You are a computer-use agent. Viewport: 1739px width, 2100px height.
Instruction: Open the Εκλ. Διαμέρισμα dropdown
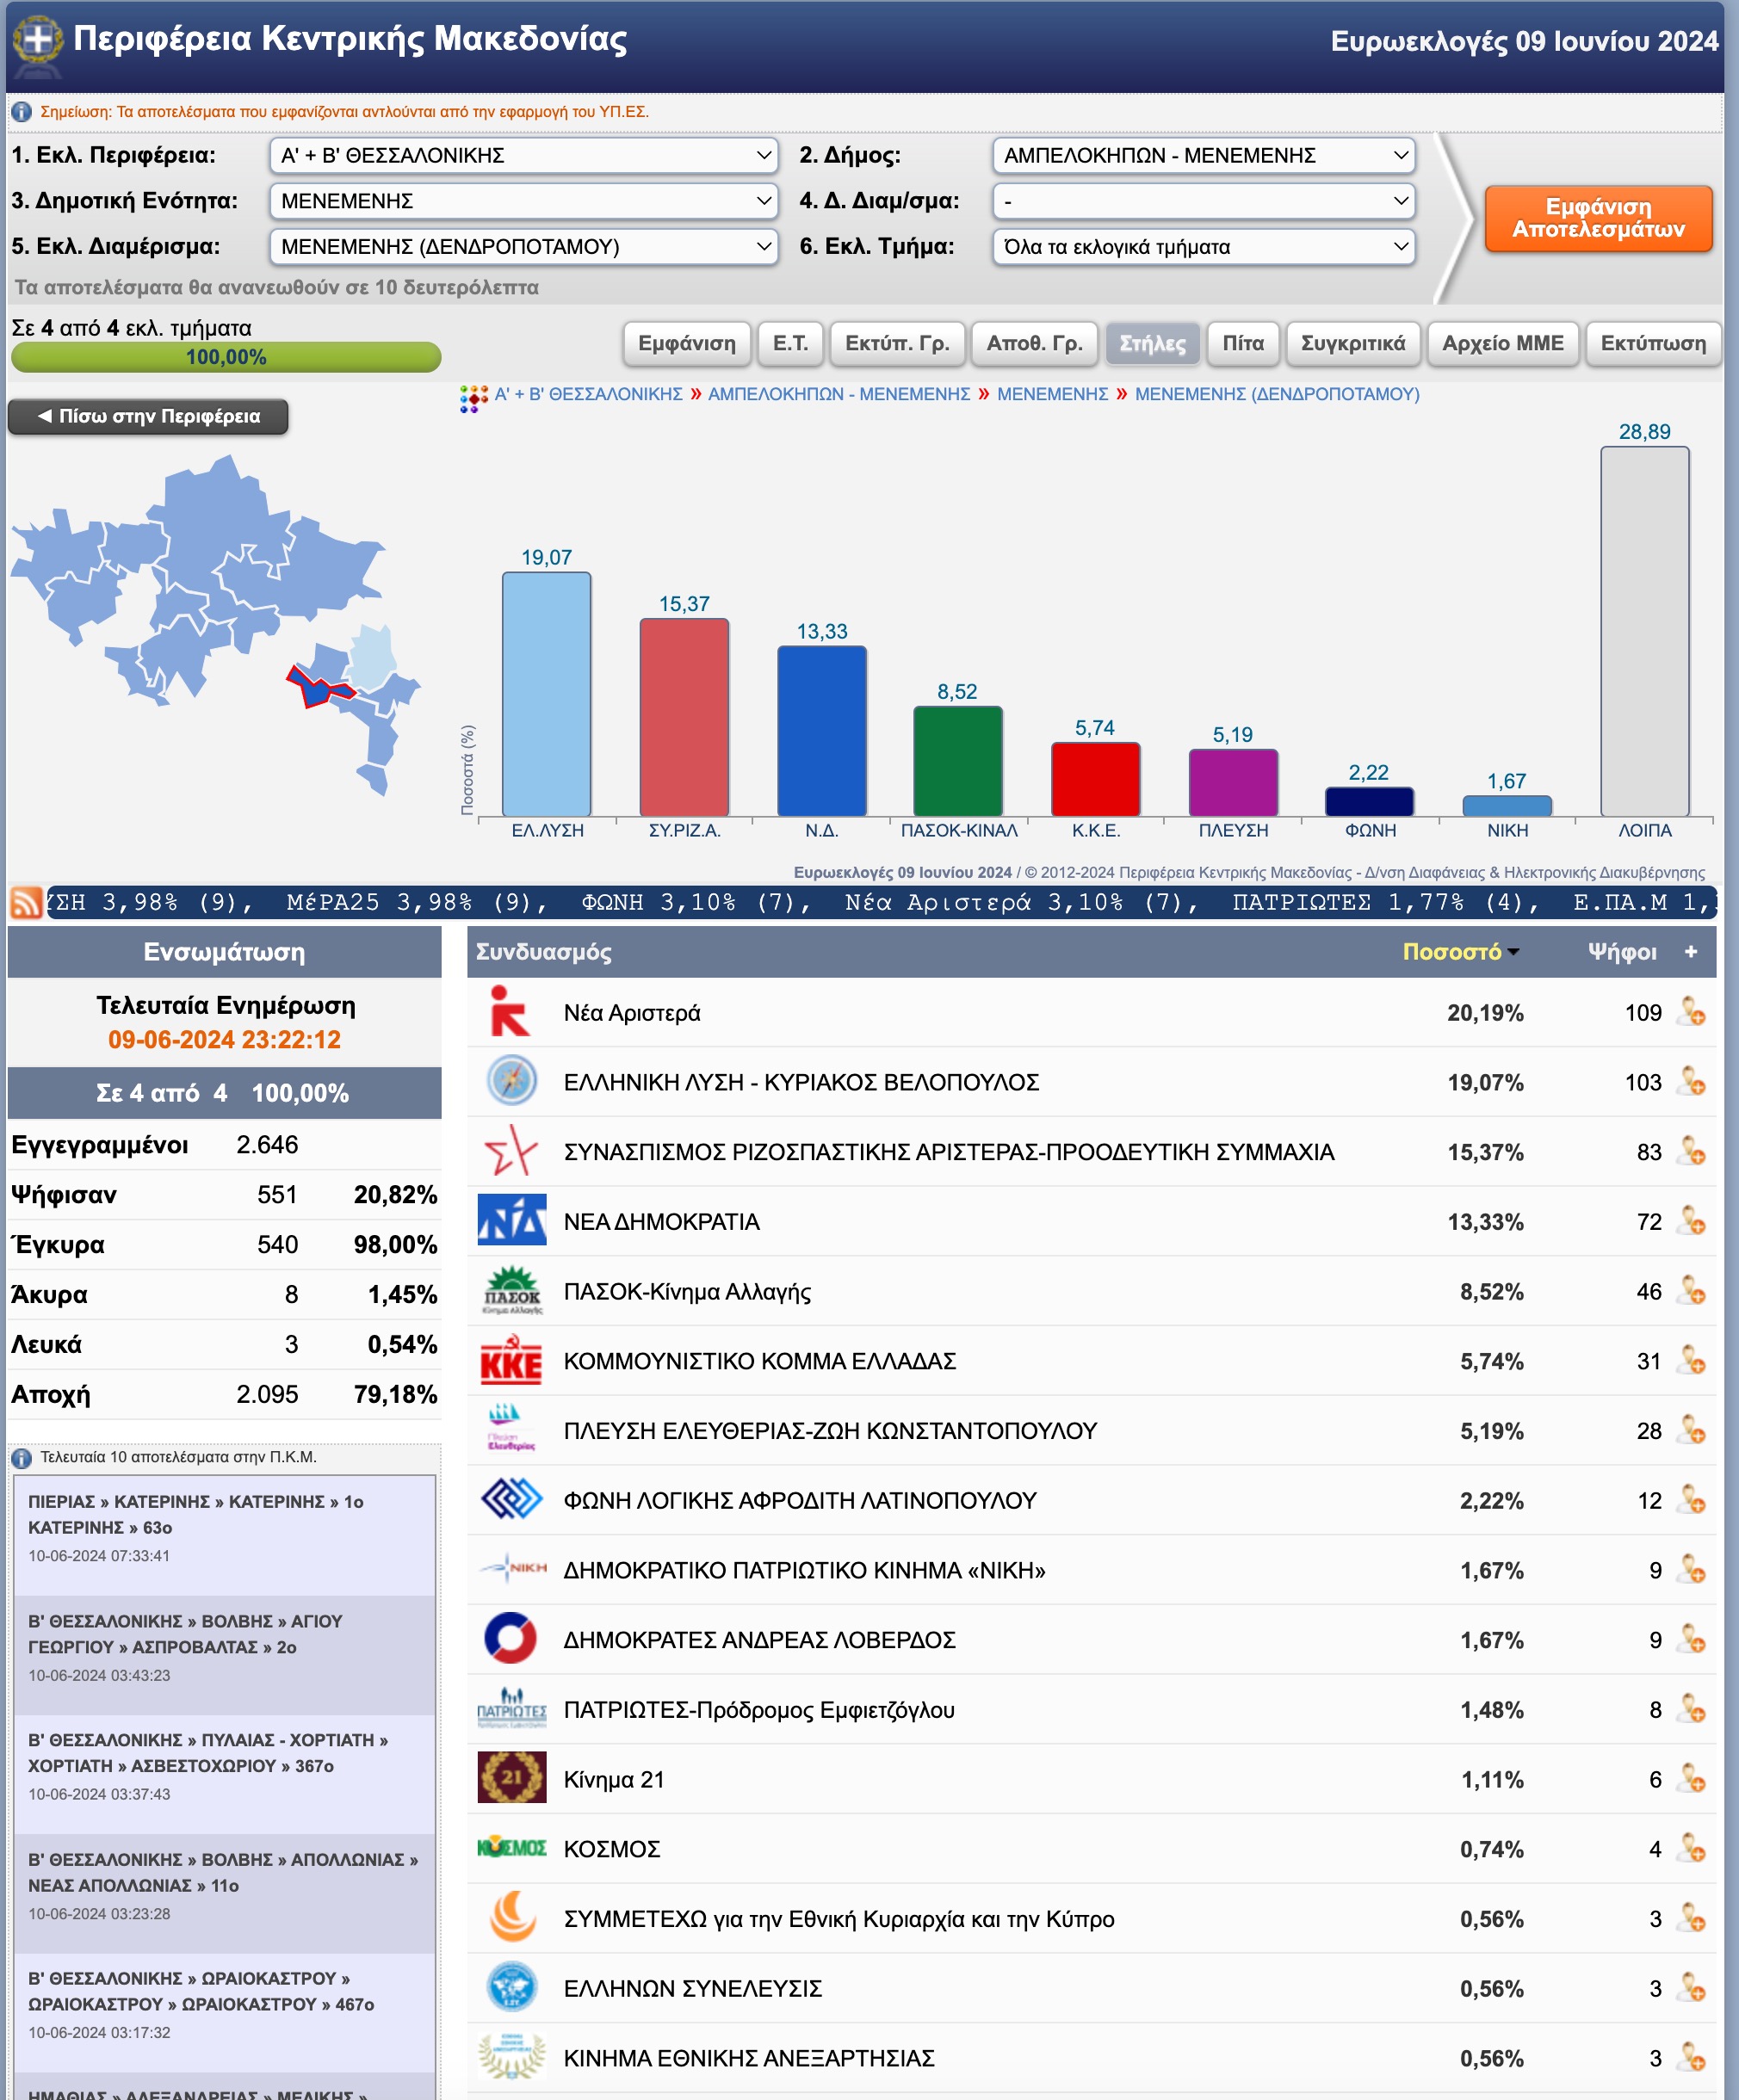click(x=524, y=246)
